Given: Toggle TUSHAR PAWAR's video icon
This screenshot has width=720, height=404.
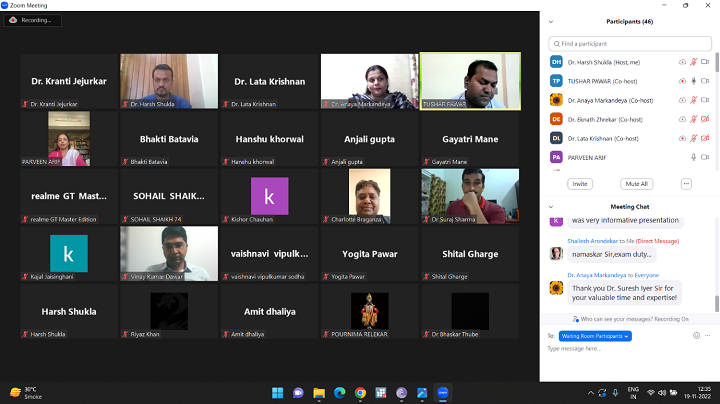Looking at the screenshot, I should coord(705,81).
